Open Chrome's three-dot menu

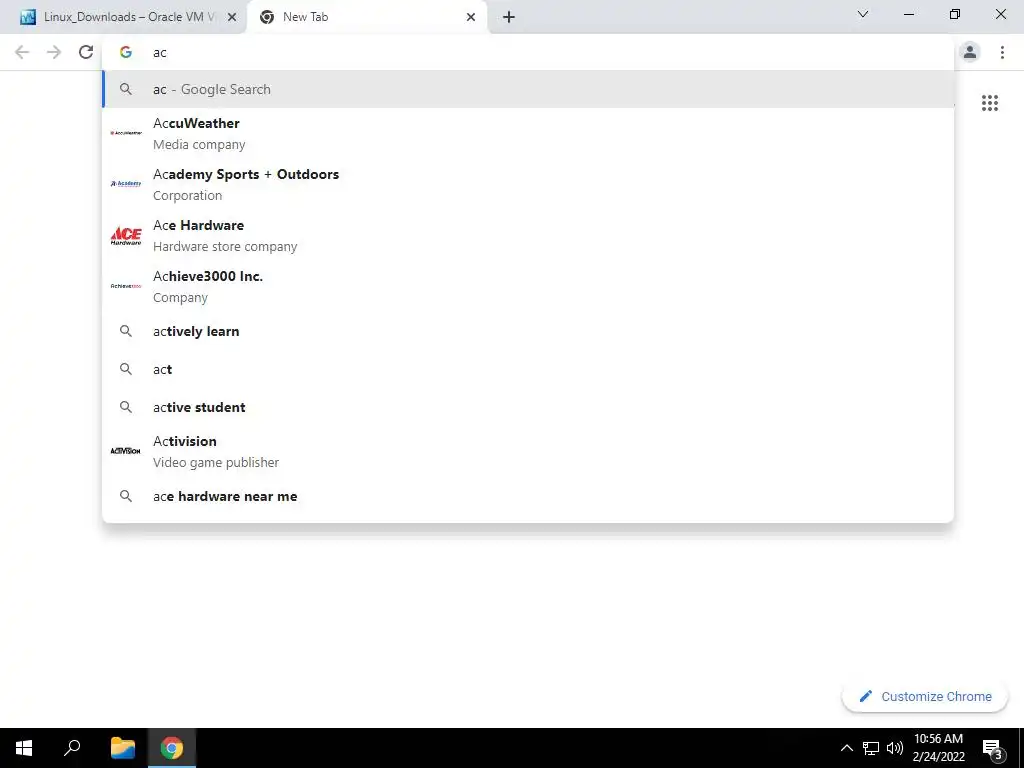pos(1002,52)
